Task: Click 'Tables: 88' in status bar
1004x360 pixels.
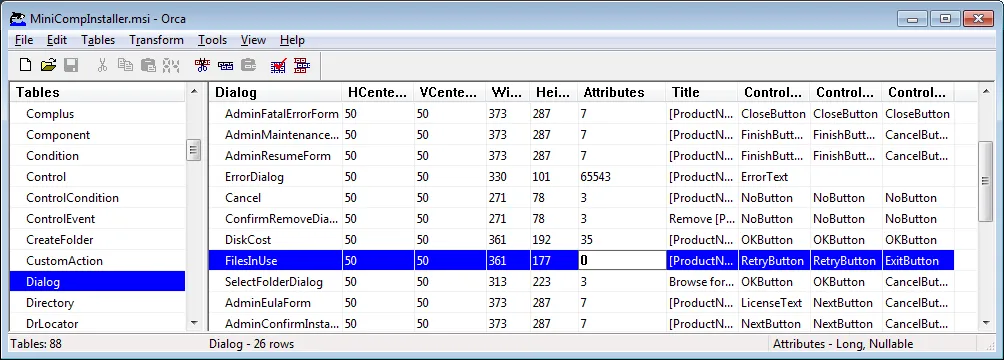Action: tap(36, 344)
